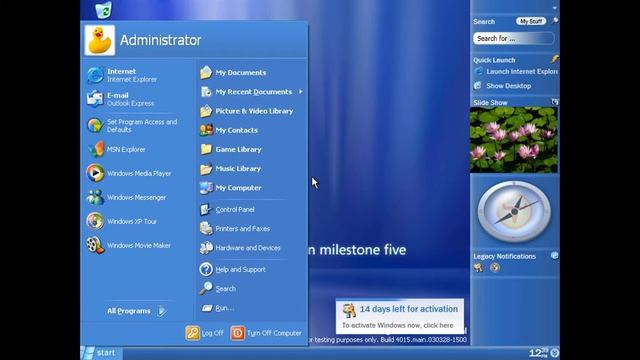This screenshot has width=640, height=360.
Task: Open the sidebar options dropdown arrow
Action: 554,8
